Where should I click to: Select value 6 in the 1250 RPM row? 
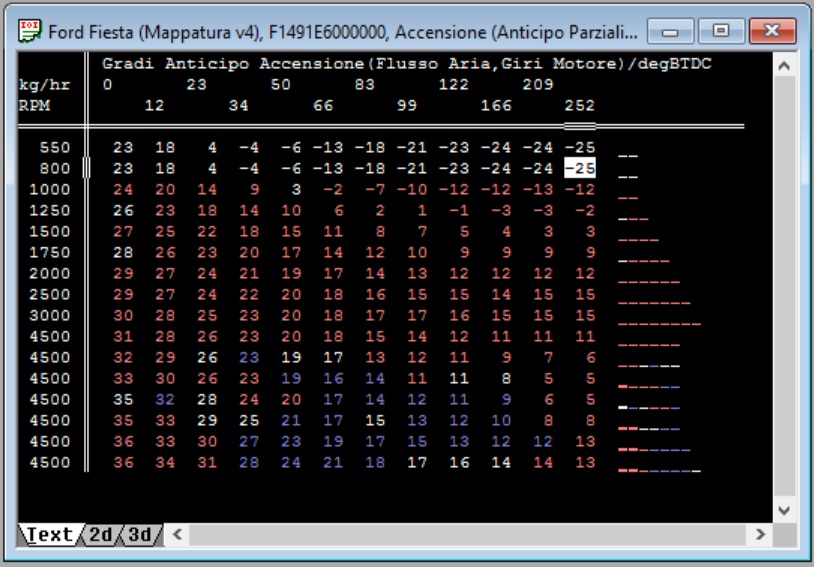pos(338,211)
